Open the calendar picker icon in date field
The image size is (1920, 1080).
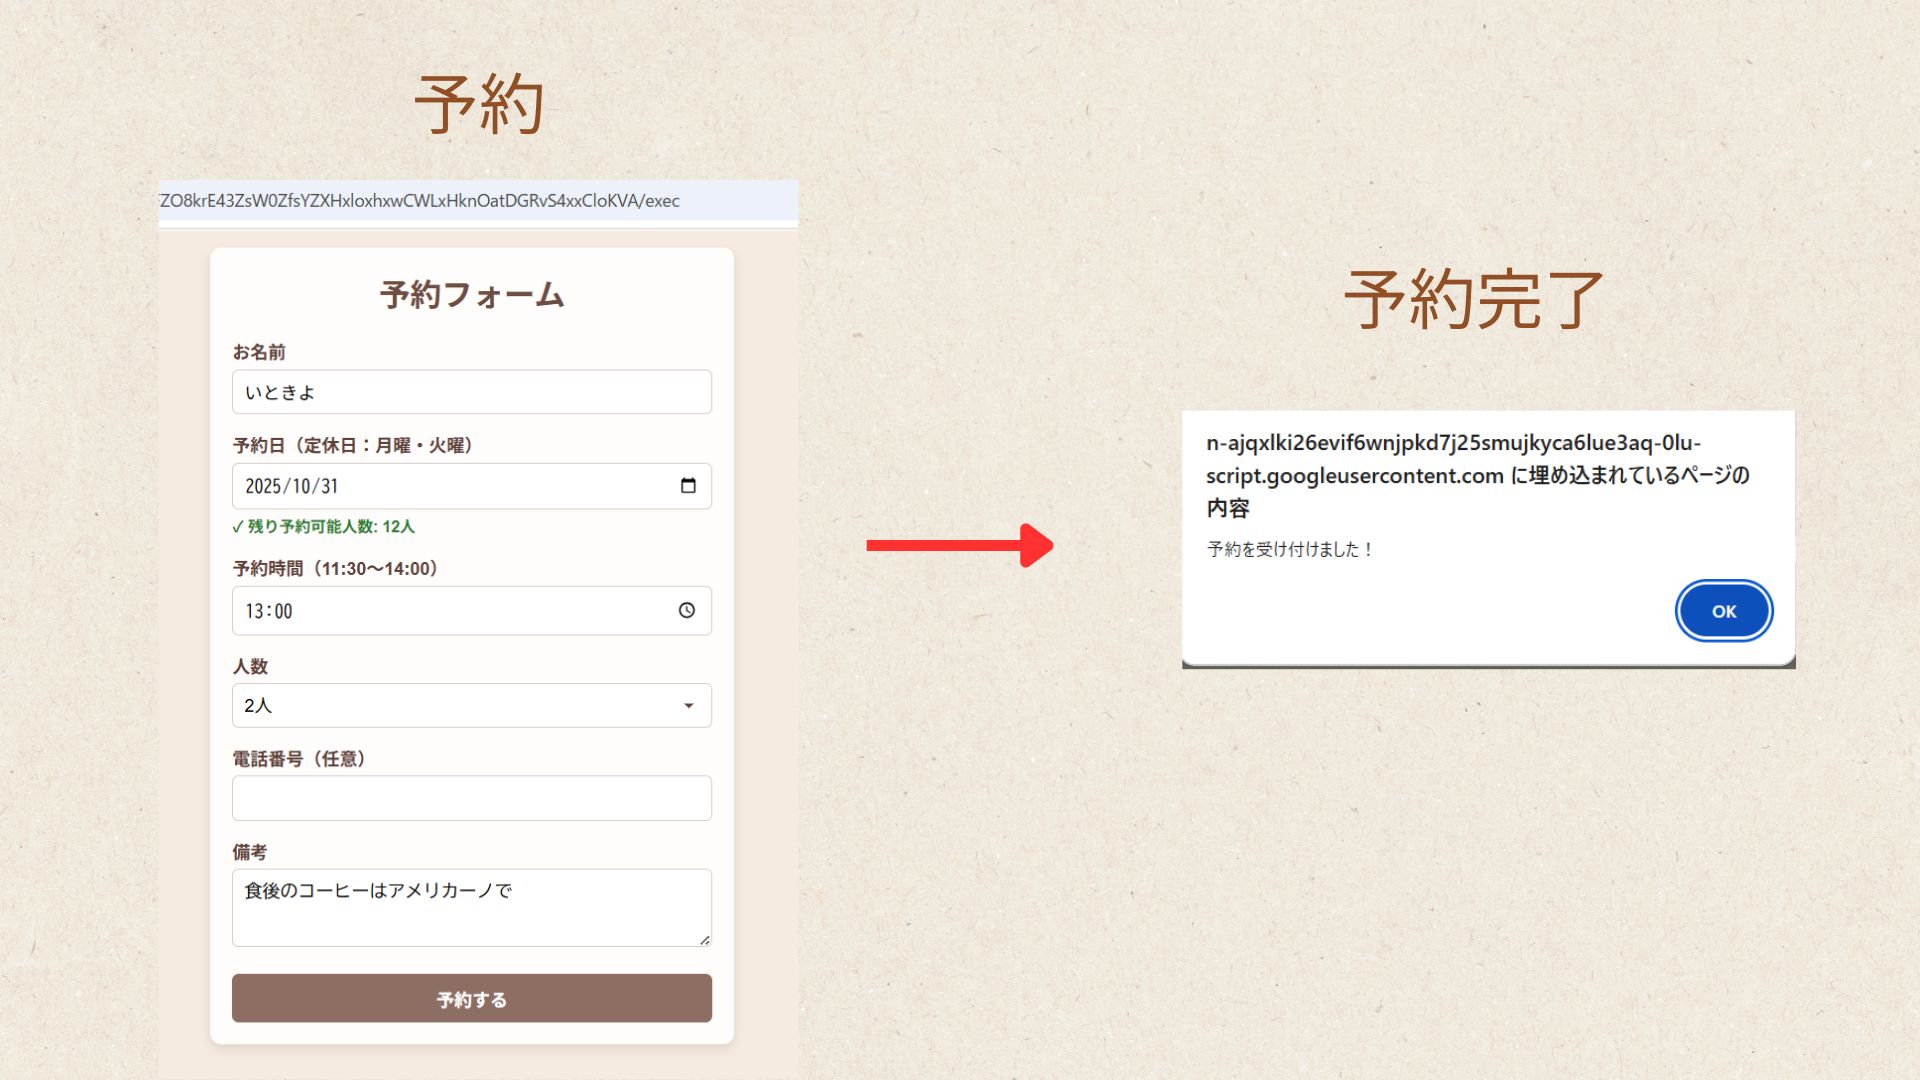688,486
